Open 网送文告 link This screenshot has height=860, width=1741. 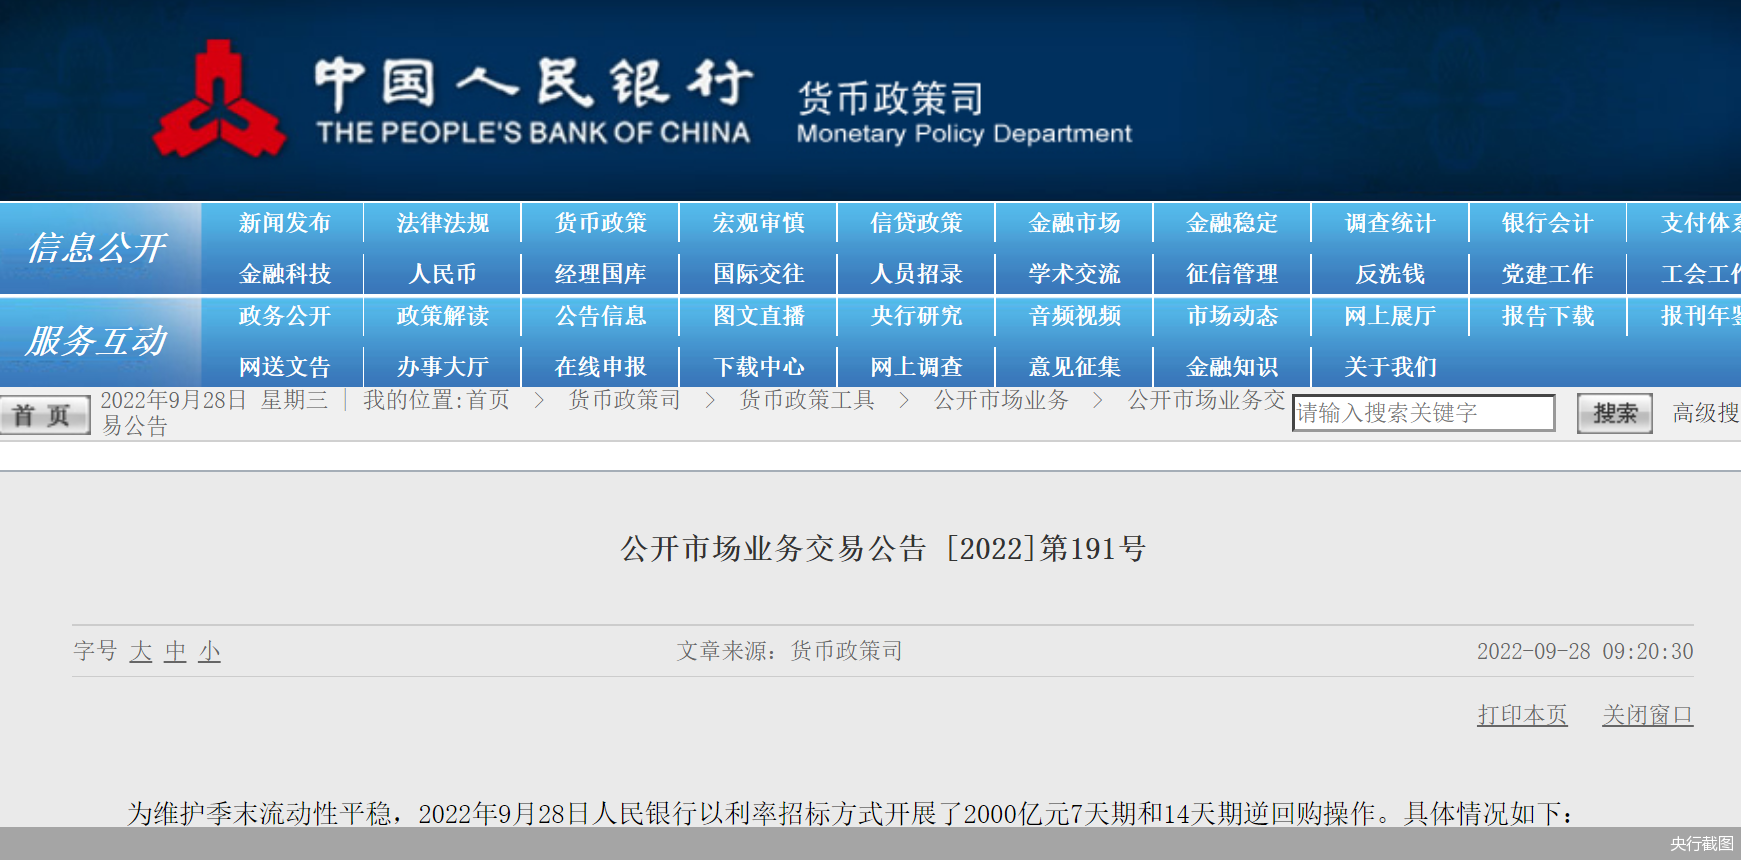[x=284, y=367]
